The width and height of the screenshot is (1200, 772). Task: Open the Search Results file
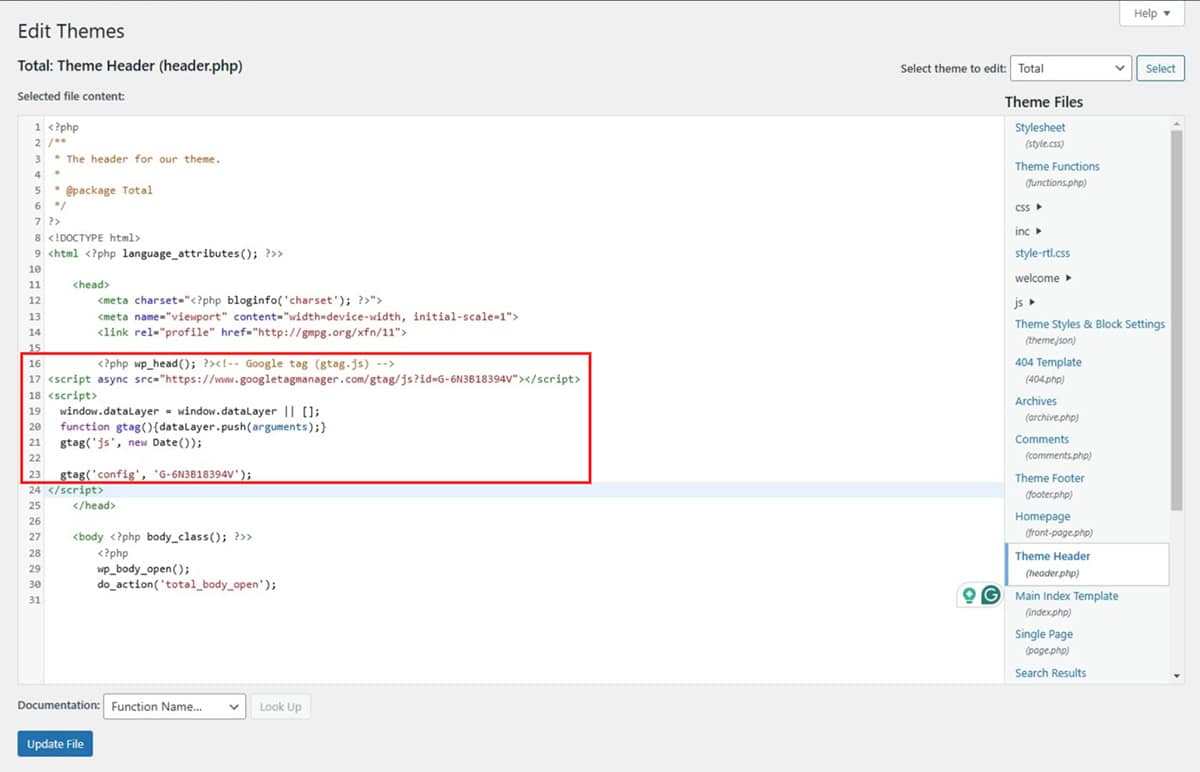click(x=1050, y=673)
